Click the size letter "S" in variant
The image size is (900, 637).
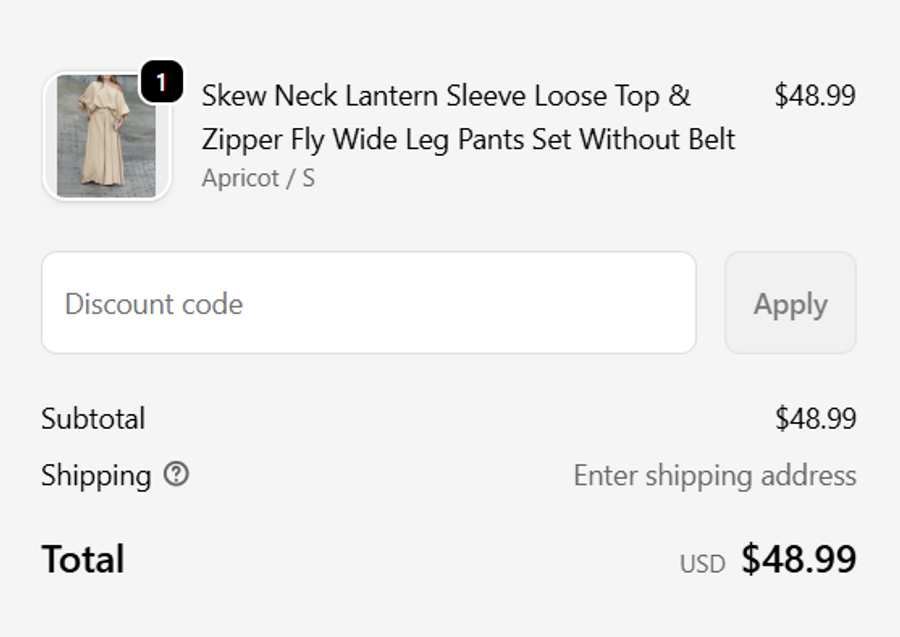point(308,178)
